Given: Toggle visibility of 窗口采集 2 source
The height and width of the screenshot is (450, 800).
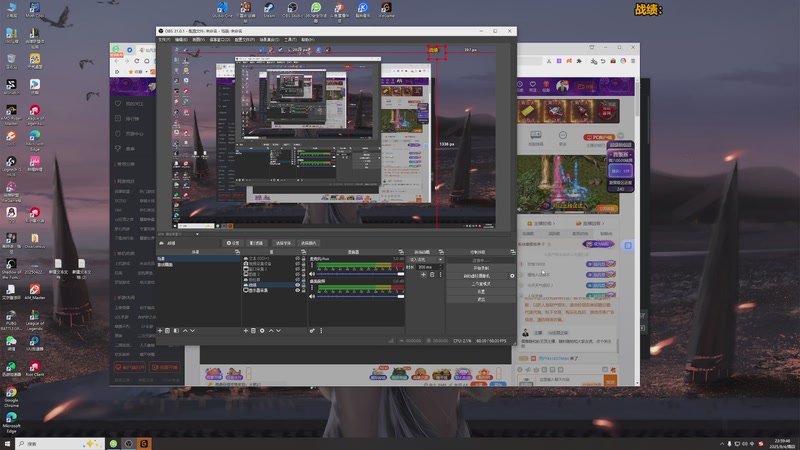Looking at the screenshot, I should pos(297,269).
